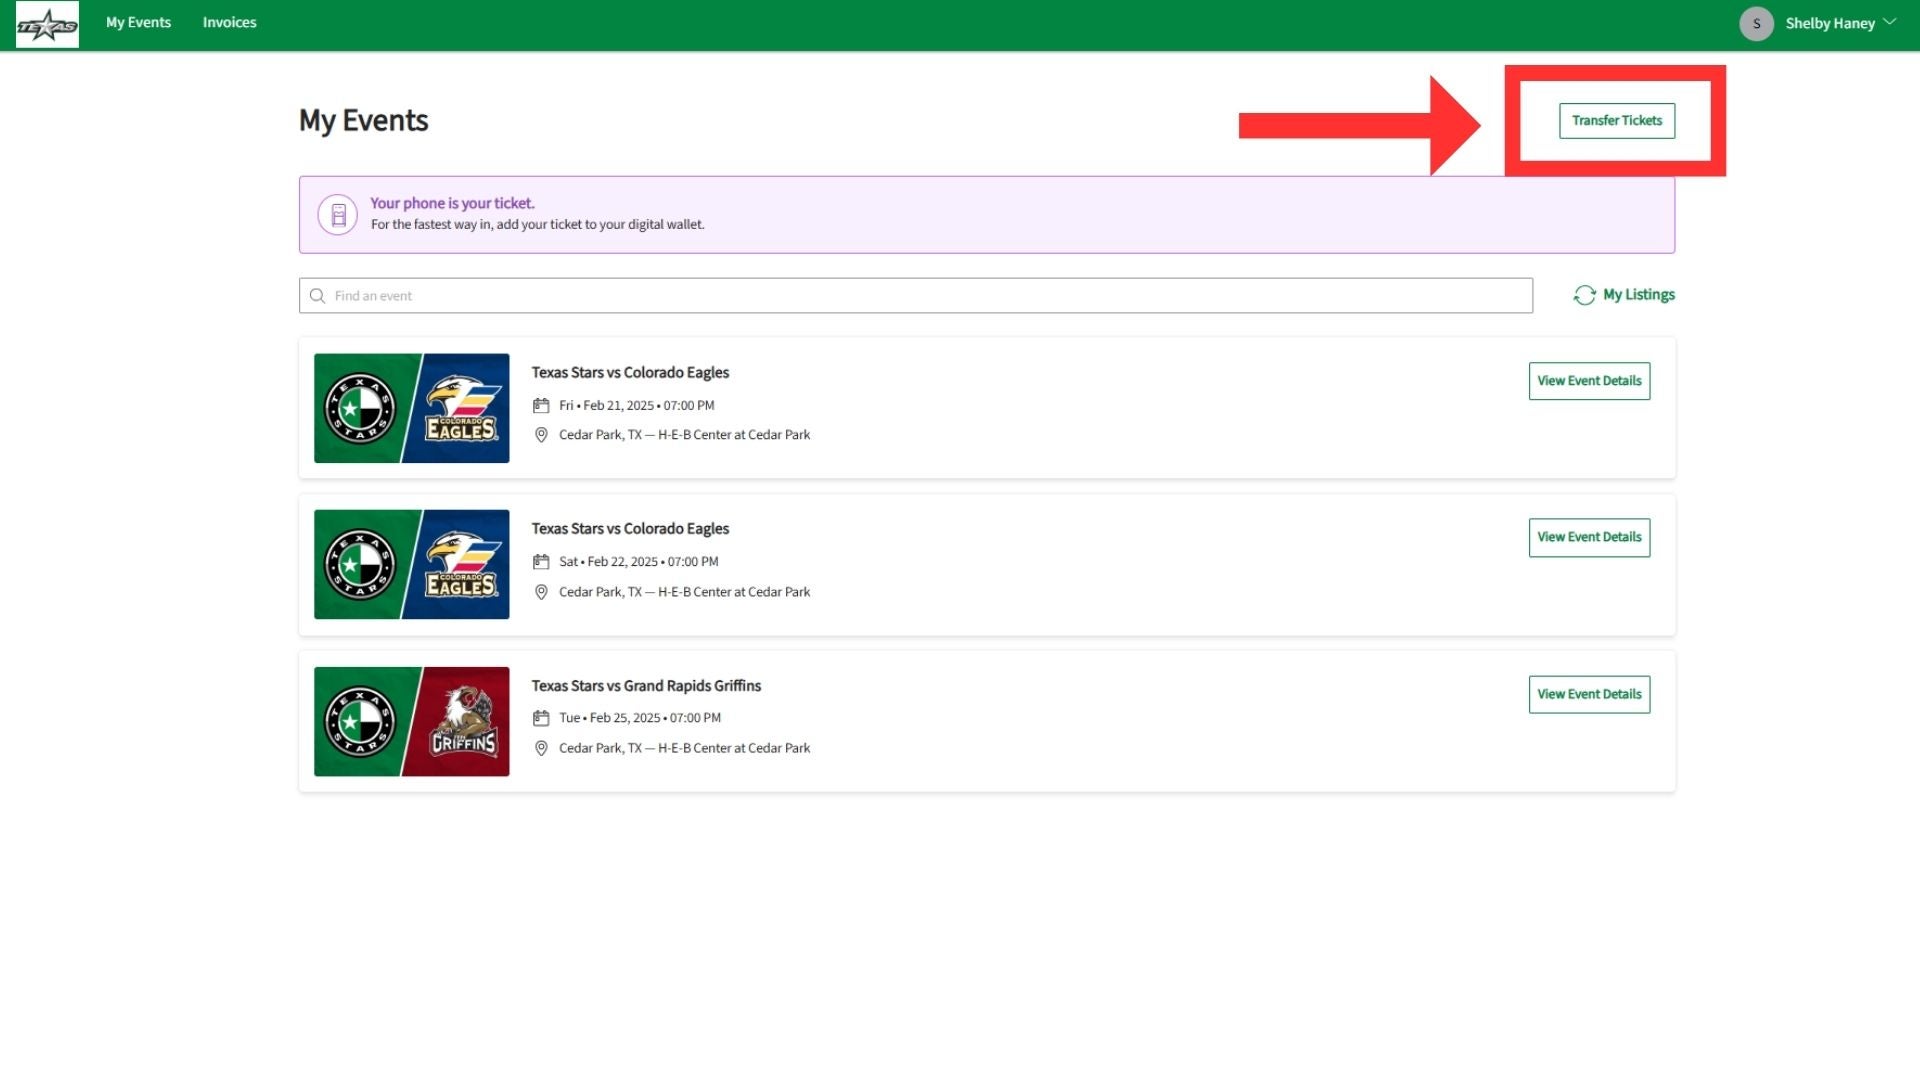This screenshot has height=1080, width=1920.
Task: Click the location pin icon for Feb 22 event
Action: click(x=541, y=592)
